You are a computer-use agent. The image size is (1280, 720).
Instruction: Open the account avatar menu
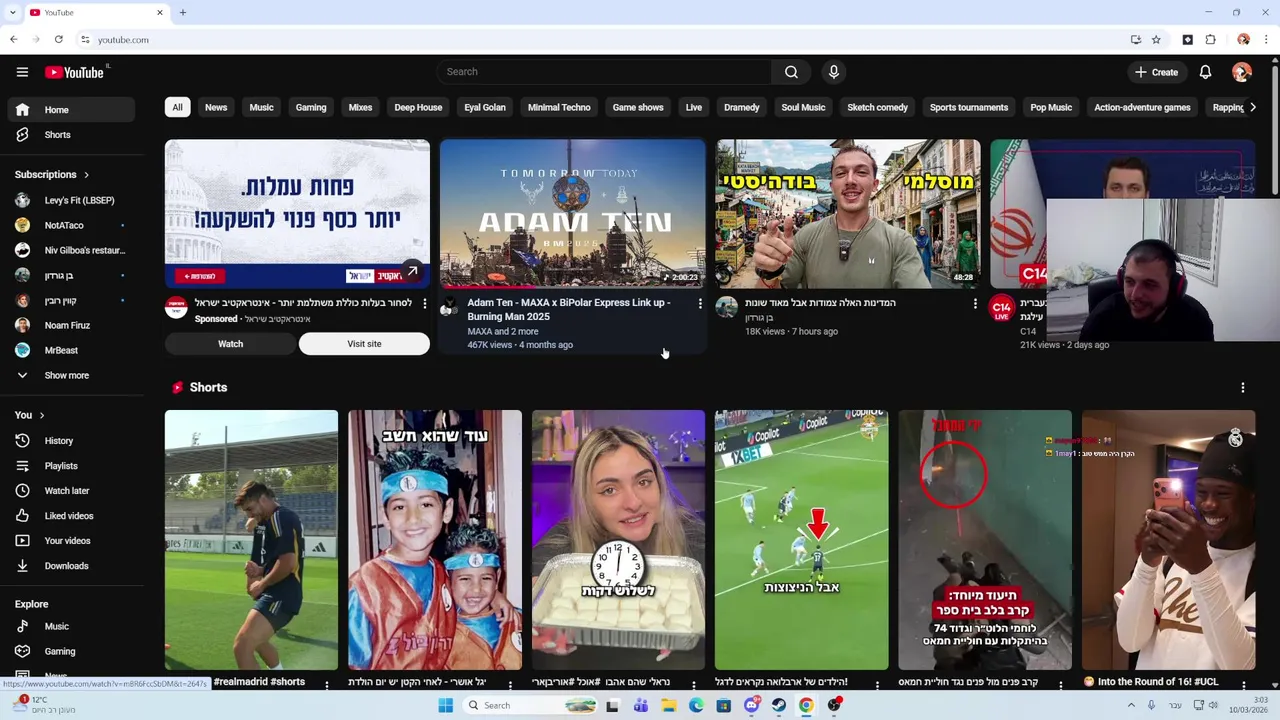[x=1242, y=72]
